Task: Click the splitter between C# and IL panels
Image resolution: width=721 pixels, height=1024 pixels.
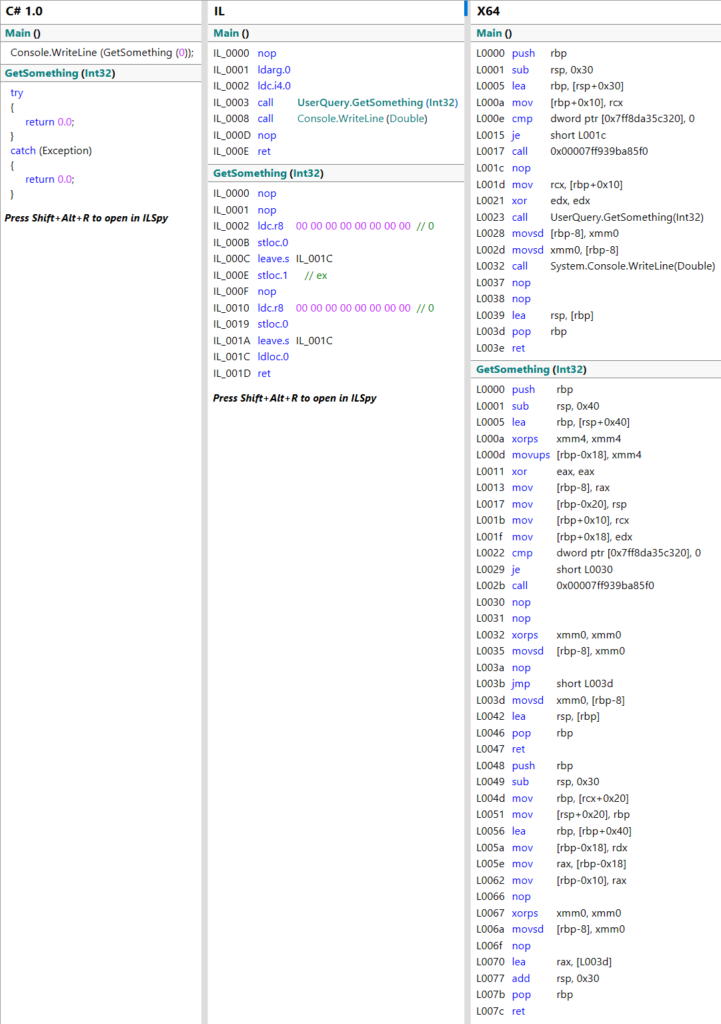Action: [204, 500]
